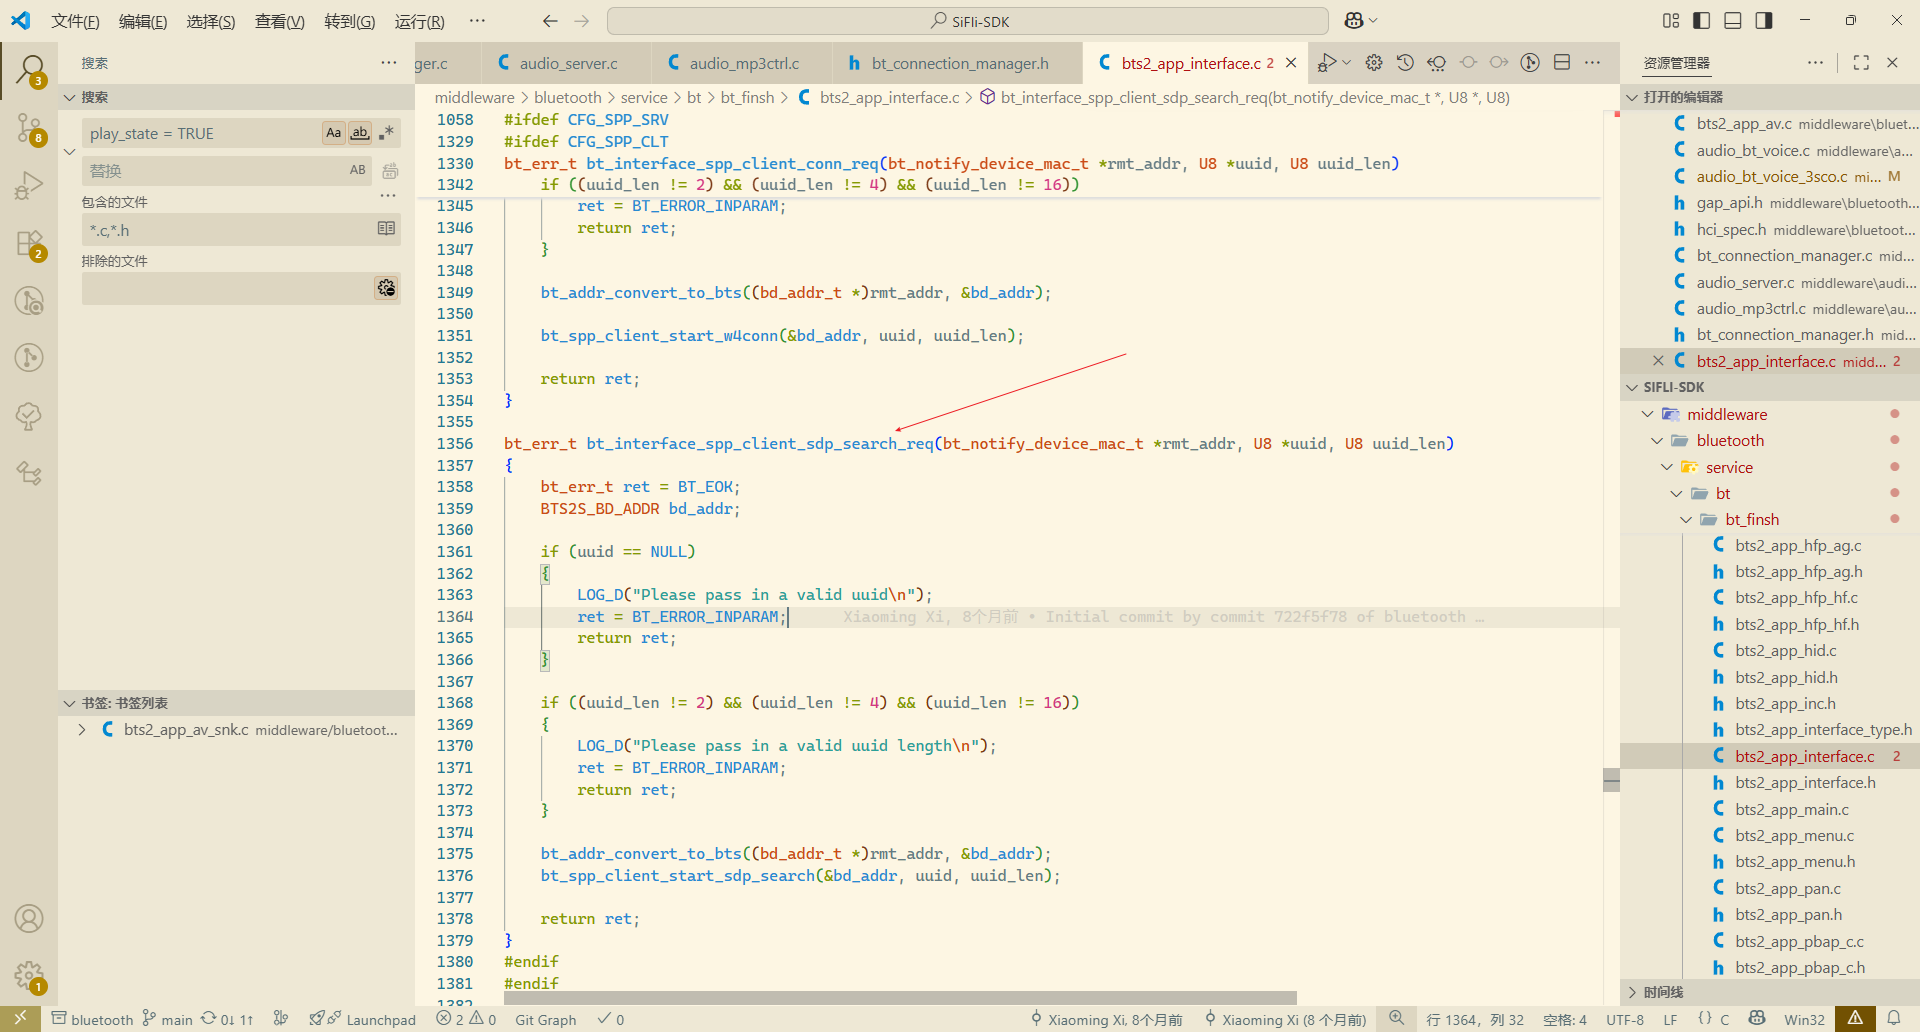Open the 文件(F) menu

click(75, 21)
